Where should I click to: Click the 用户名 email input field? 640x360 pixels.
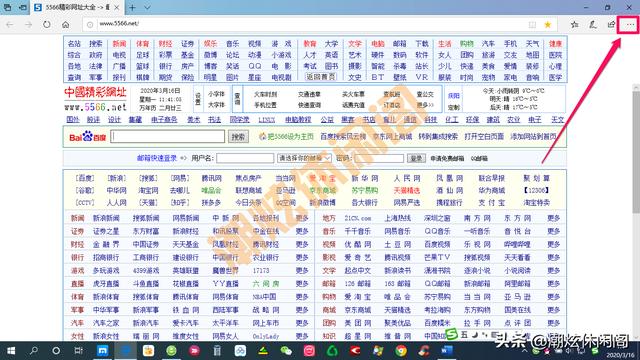click(245, 158)
